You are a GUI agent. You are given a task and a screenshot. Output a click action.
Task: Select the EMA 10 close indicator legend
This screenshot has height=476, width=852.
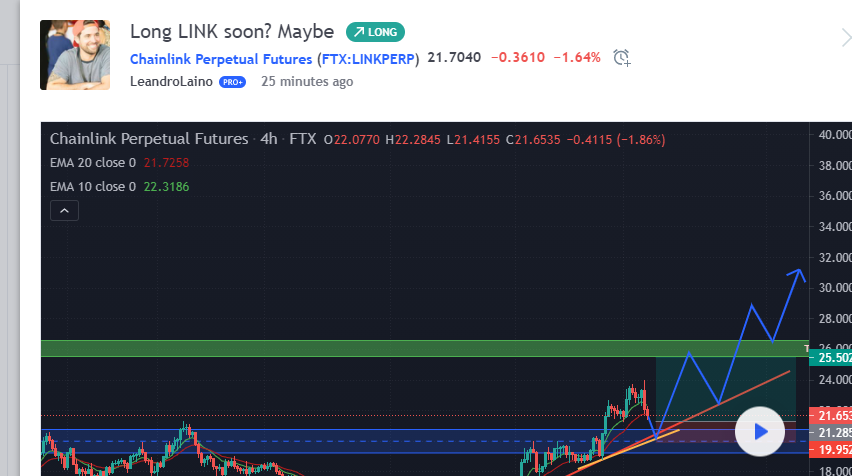point(120,186)
